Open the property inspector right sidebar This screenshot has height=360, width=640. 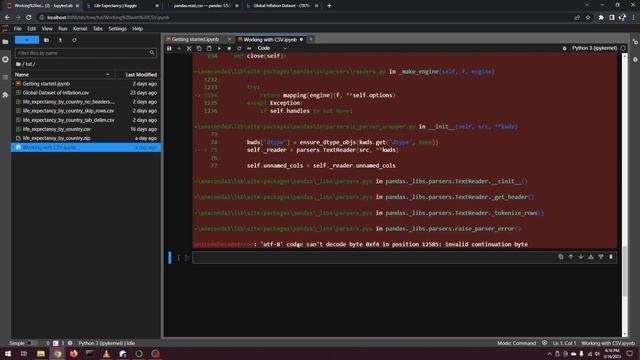click(635, 42)
